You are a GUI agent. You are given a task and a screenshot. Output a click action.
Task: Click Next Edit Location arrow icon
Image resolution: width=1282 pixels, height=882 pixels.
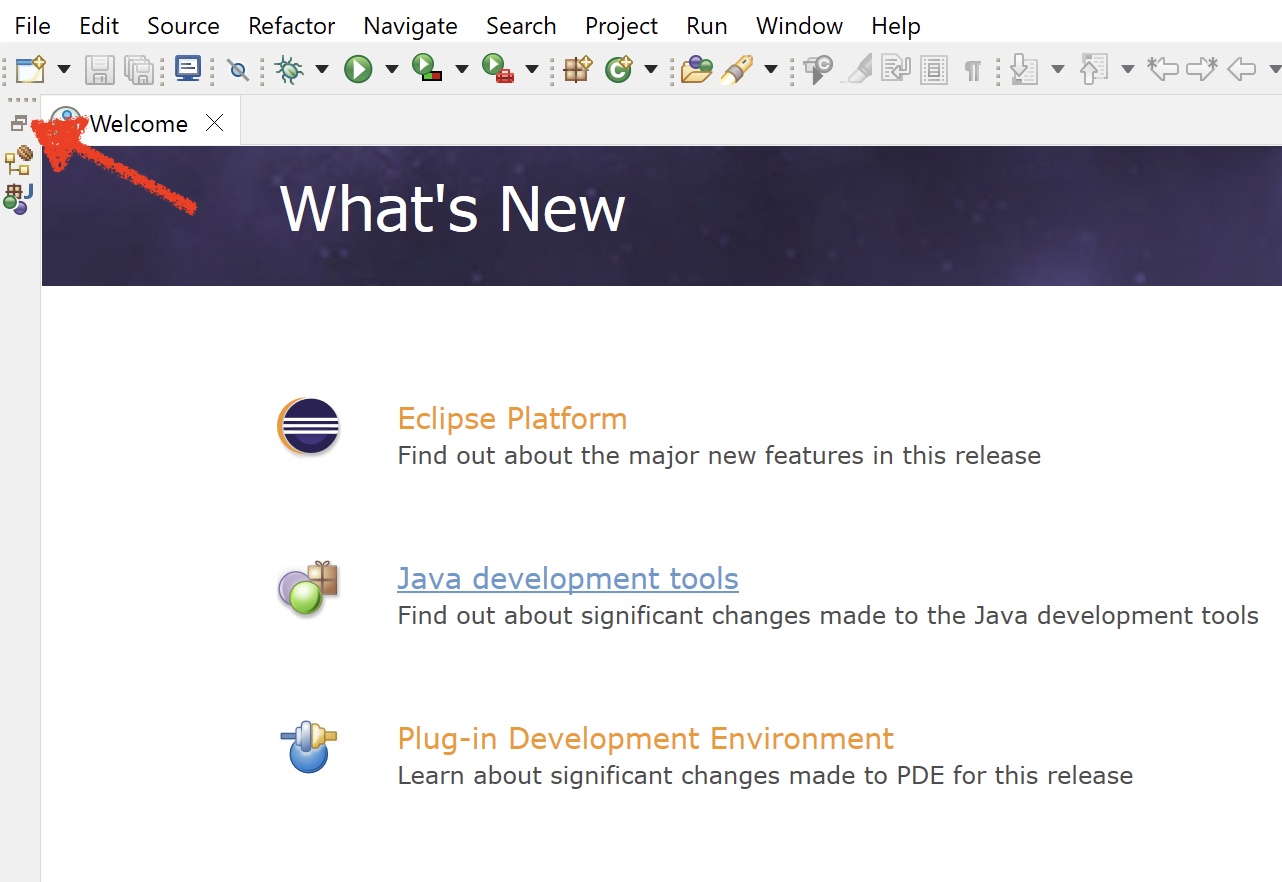1202,69
